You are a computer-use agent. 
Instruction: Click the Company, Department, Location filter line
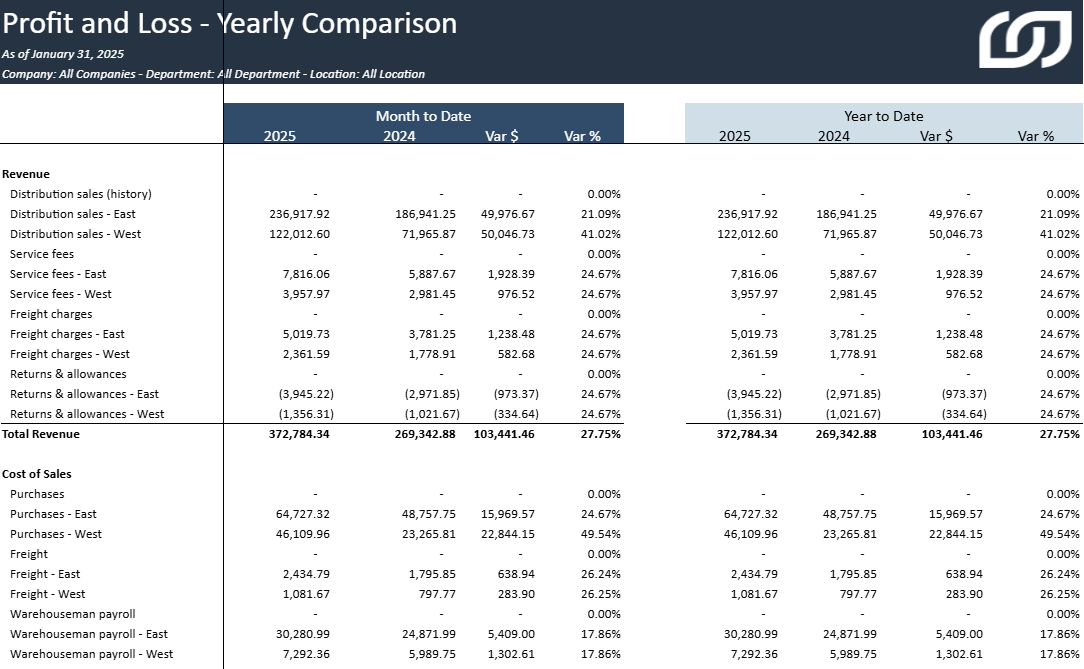213,74
